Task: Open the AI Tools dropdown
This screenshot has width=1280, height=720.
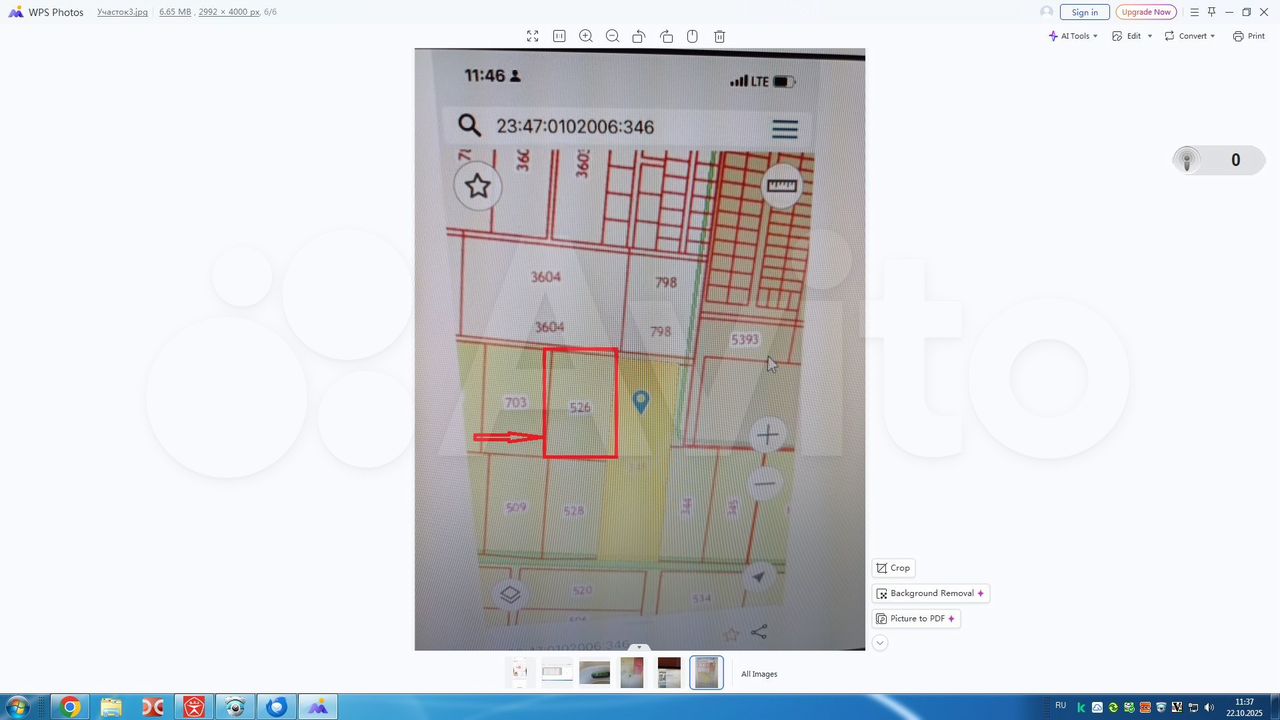Action: (1073, 36)
